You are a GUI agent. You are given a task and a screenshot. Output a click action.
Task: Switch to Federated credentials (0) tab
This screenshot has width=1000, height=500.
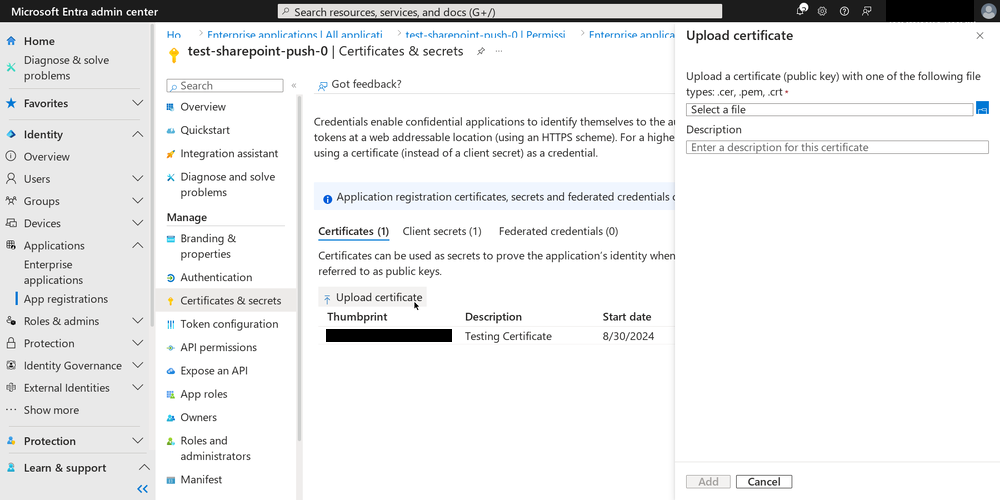558,232
